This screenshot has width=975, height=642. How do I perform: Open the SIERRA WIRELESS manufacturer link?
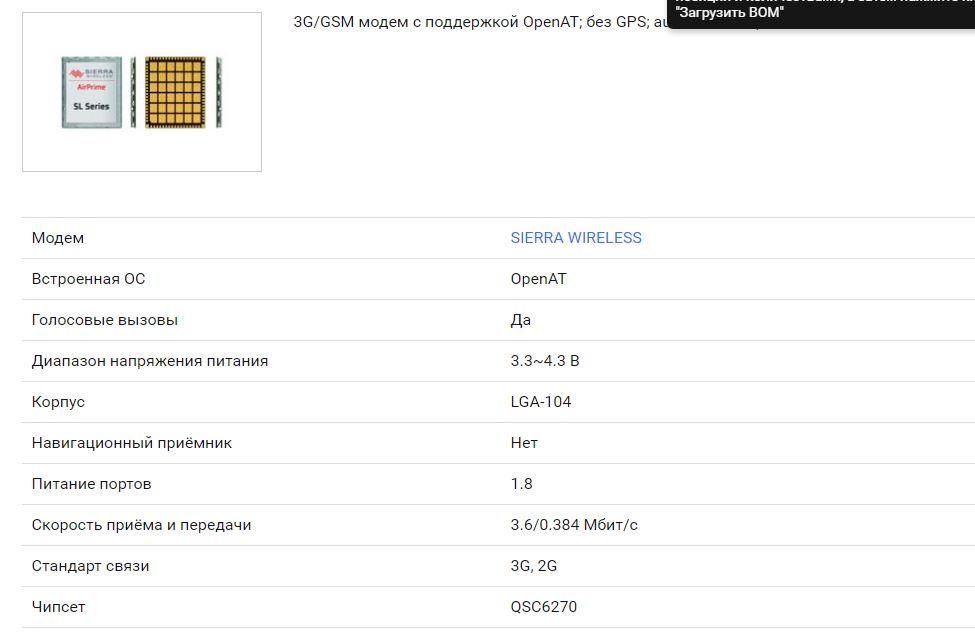pos(576,238)
